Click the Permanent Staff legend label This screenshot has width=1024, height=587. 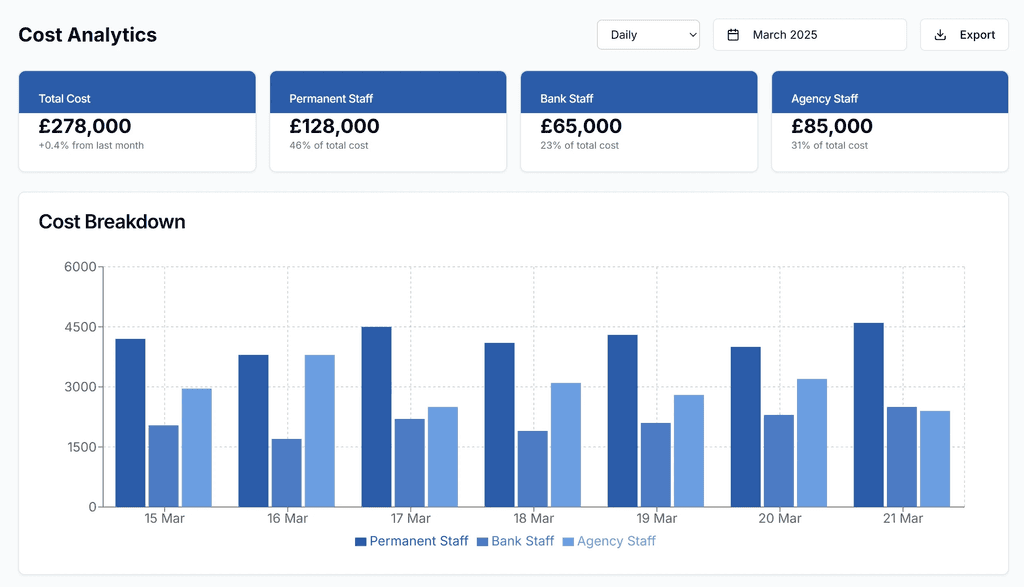419,541
